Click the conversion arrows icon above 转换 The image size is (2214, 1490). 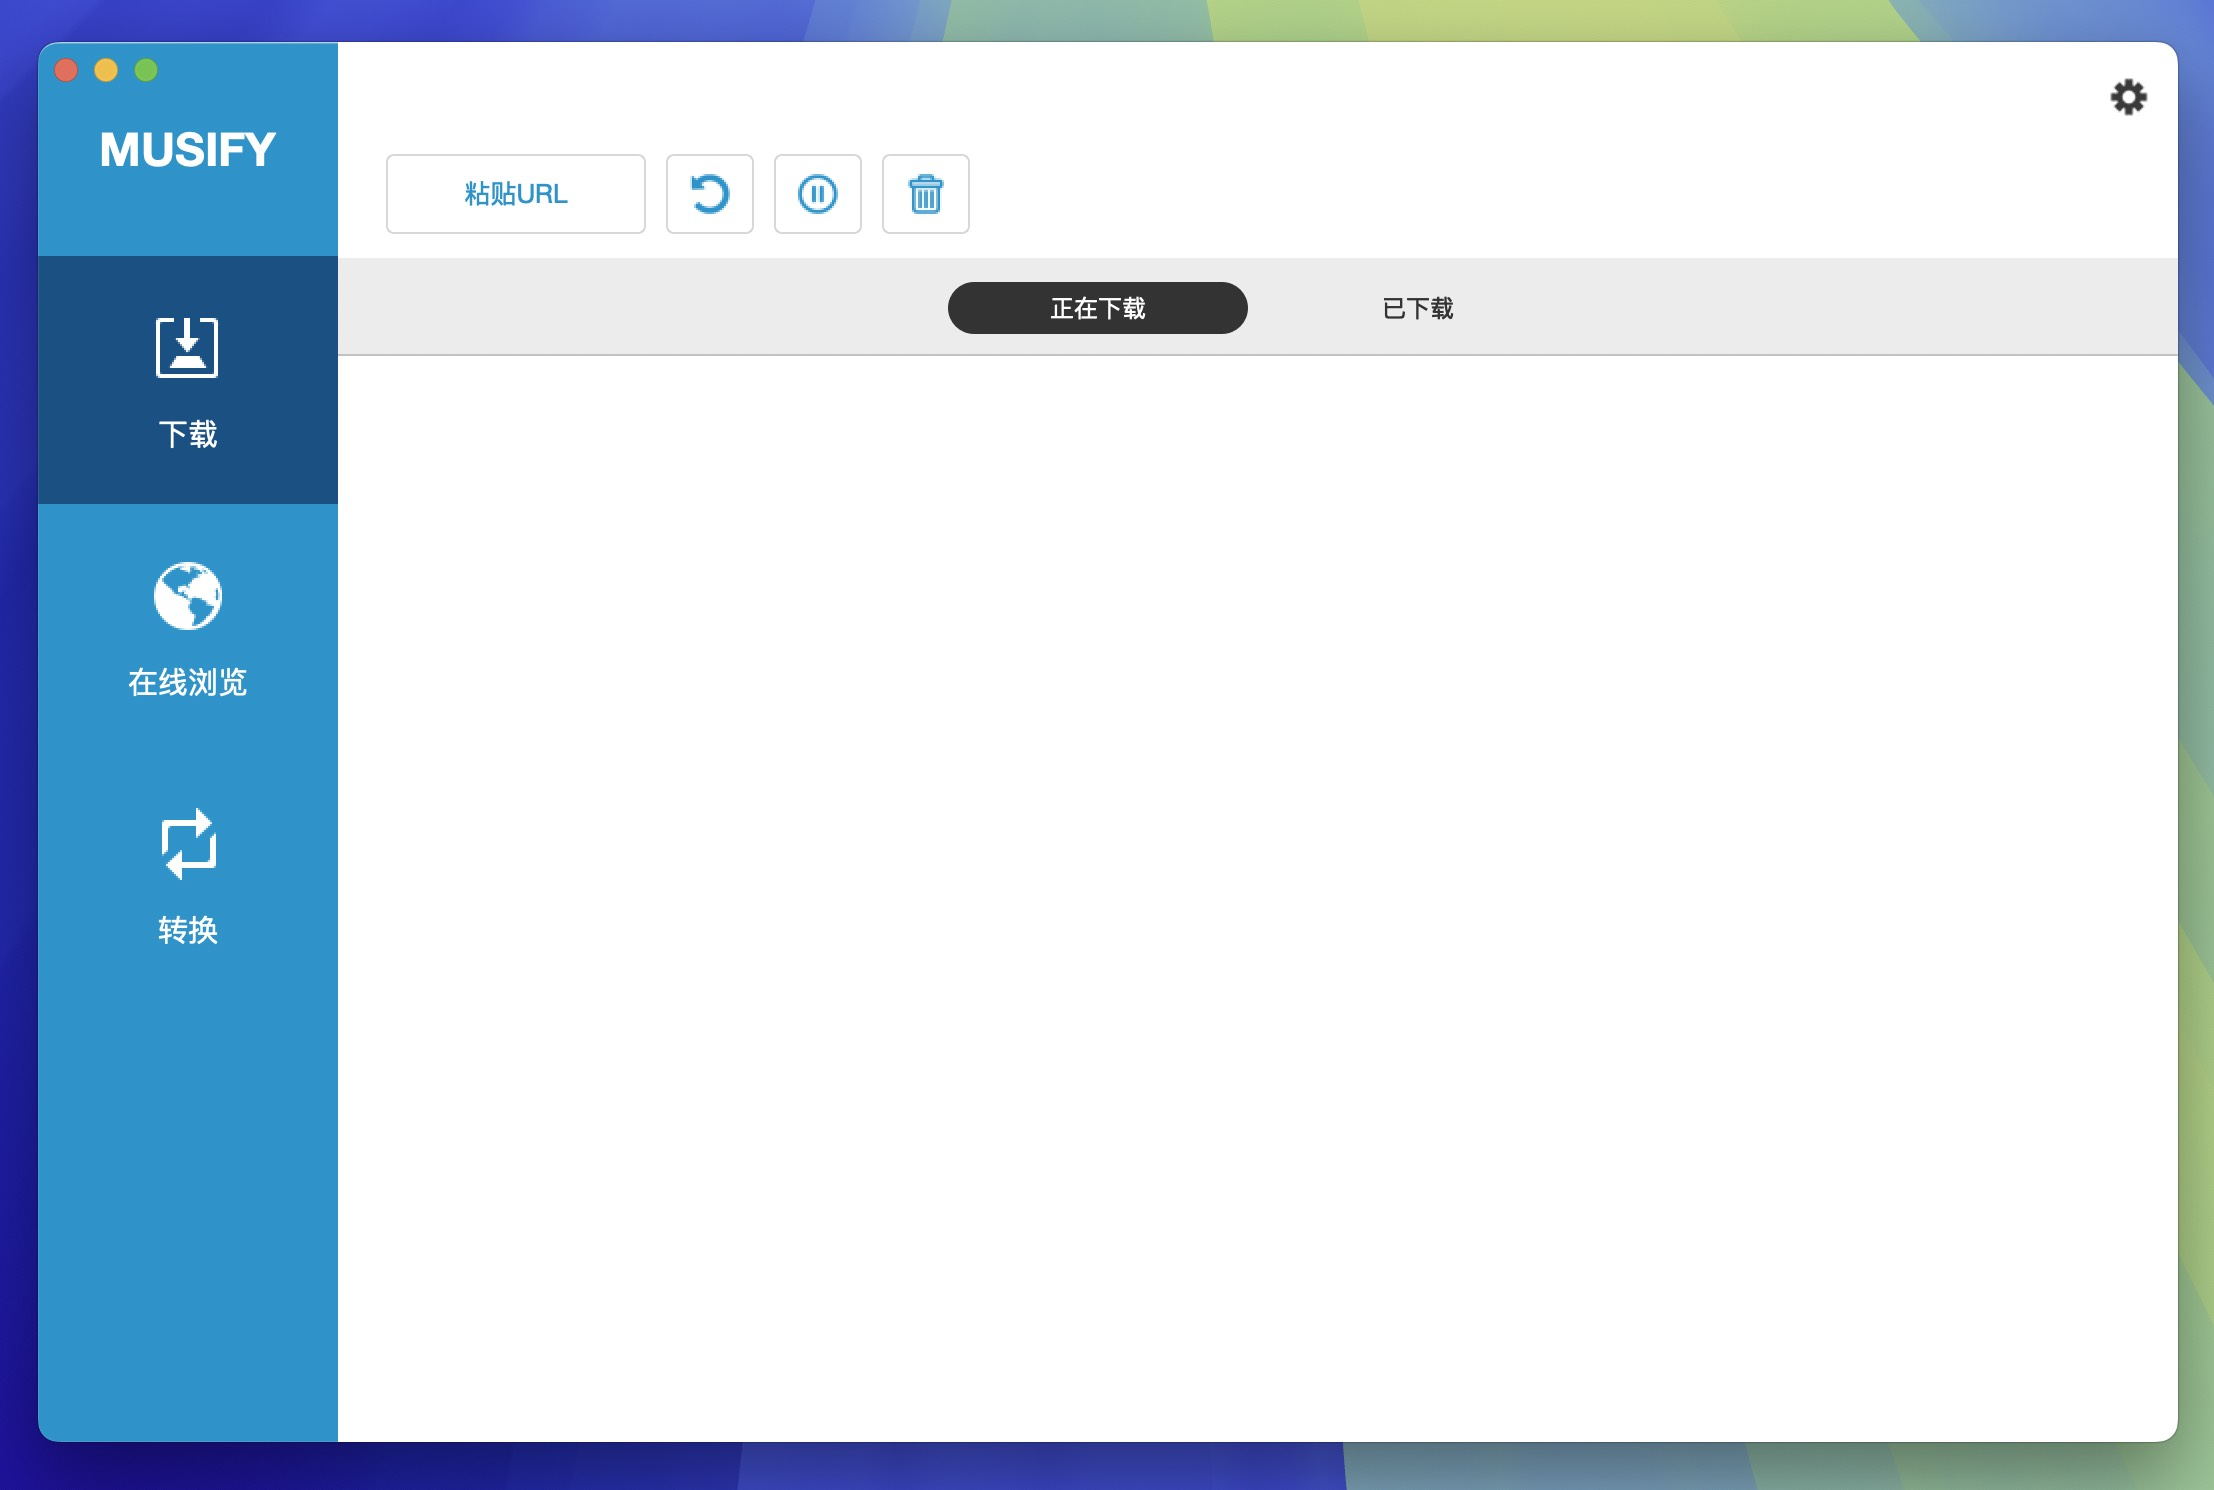coord(188,845)
